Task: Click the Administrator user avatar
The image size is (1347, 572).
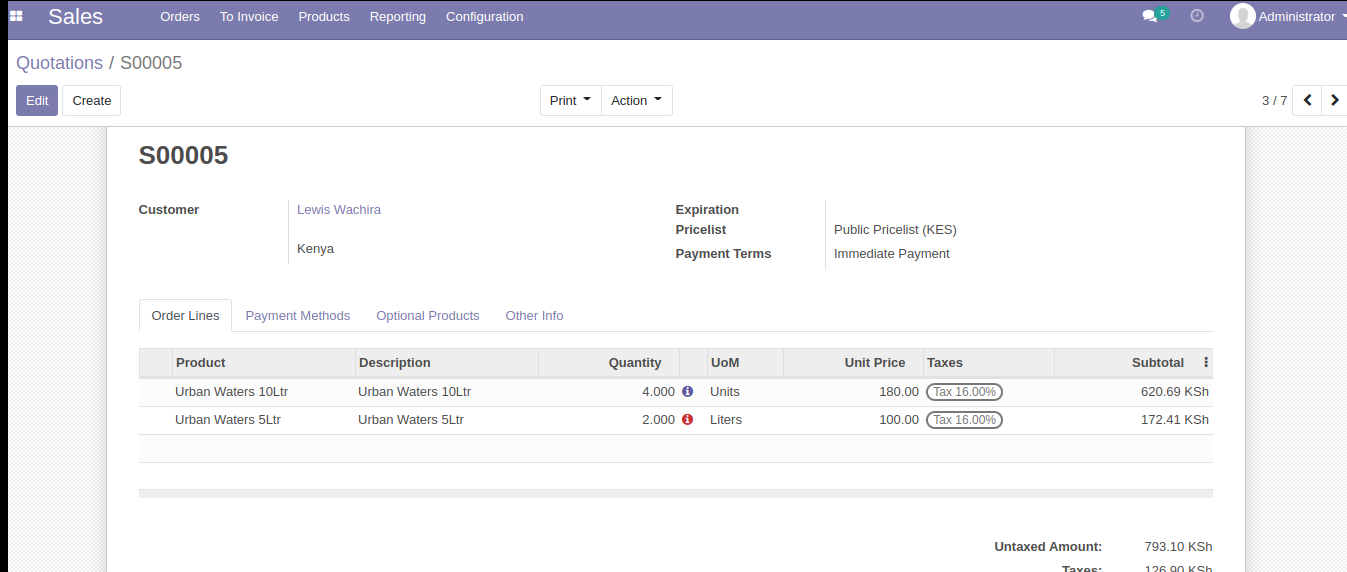Action: pos(1242,16)
